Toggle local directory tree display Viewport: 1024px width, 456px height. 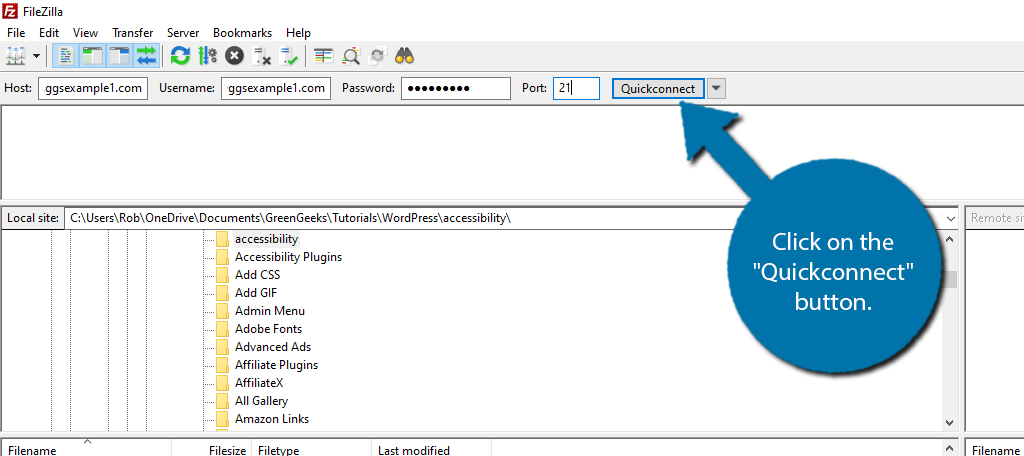click(x=92, y=56)
